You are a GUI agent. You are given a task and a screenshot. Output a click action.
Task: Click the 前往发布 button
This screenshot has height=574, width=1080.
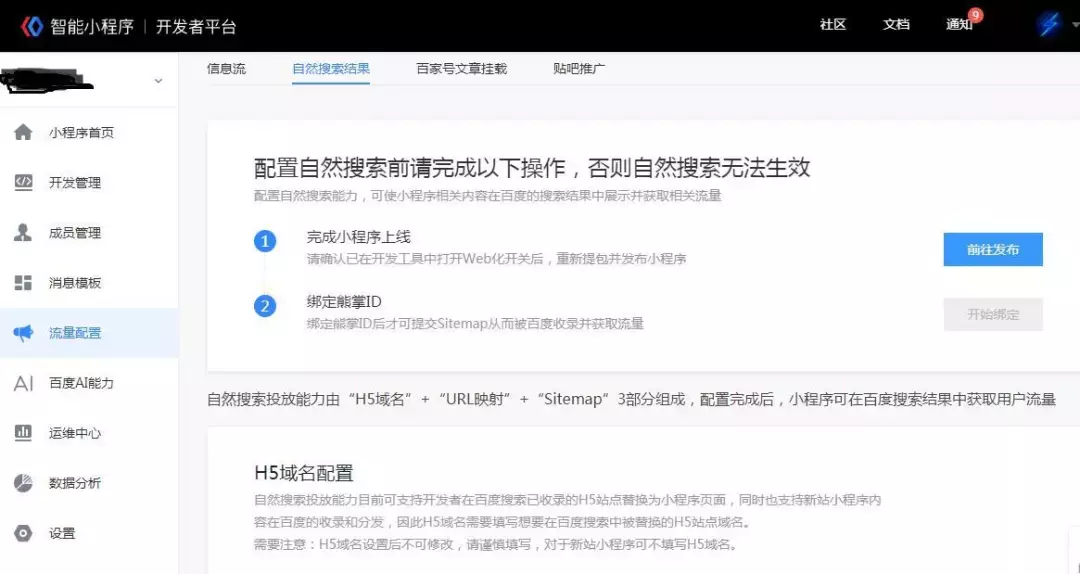pos(993,249)
